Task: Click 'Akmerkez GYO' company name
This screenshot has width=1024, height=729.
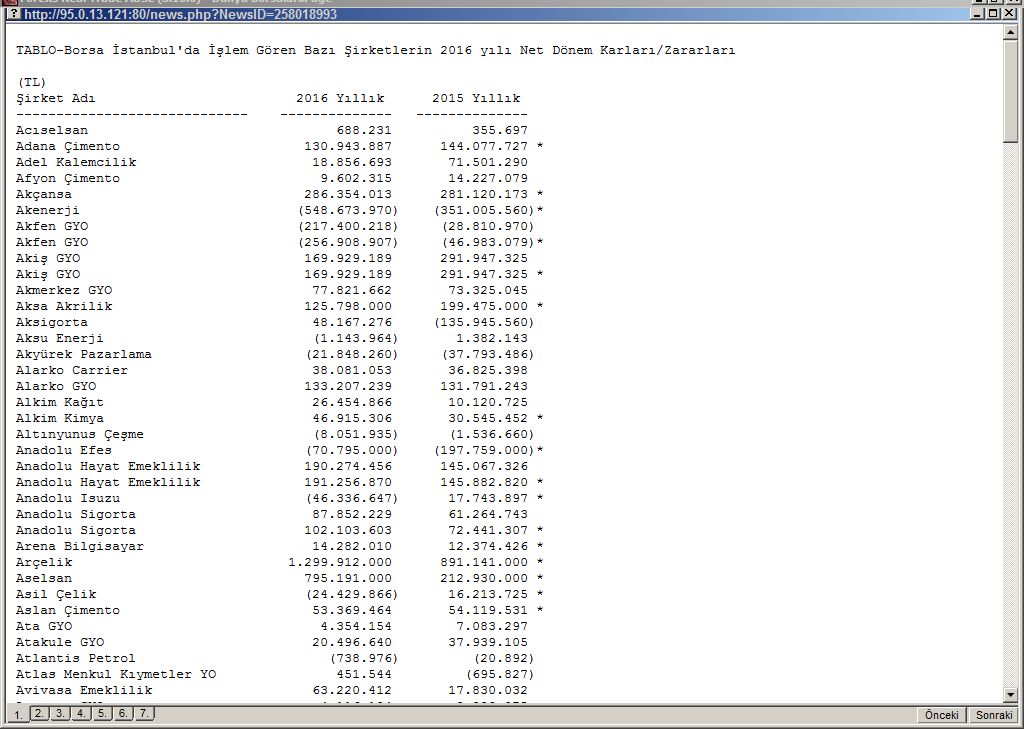Action: tap(64, 290)
